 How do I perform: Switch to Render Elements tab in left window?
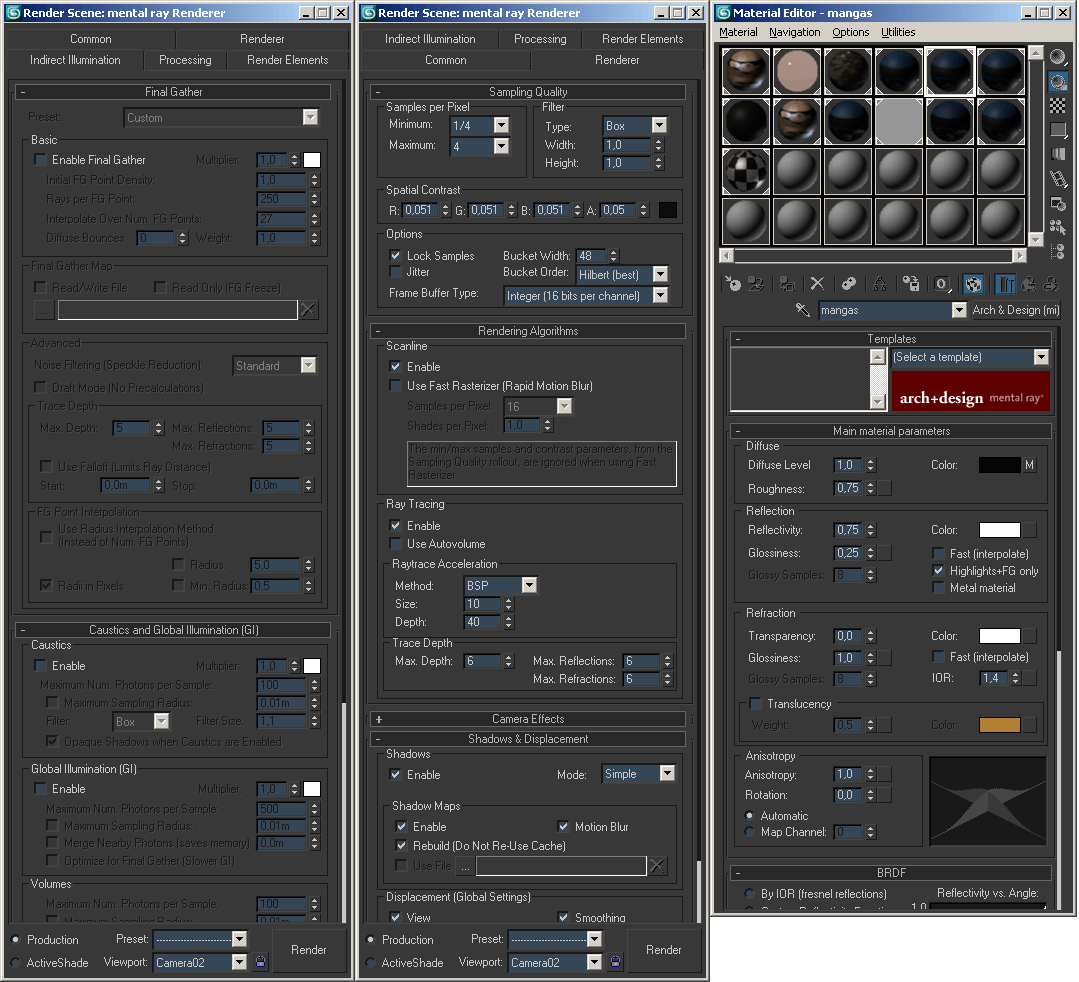288,60
